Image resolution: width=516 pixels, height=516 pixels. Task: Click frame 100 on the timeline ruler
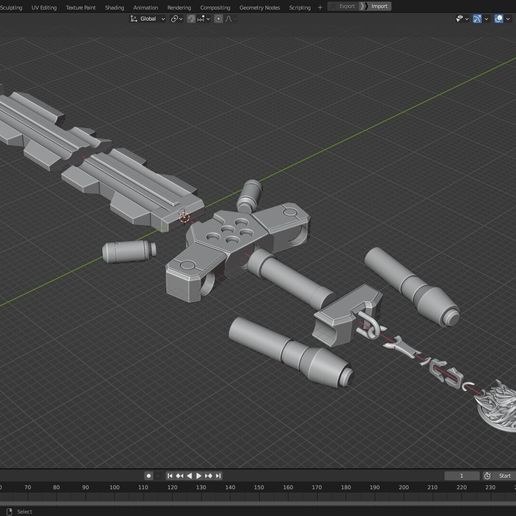tap(114, 487)
